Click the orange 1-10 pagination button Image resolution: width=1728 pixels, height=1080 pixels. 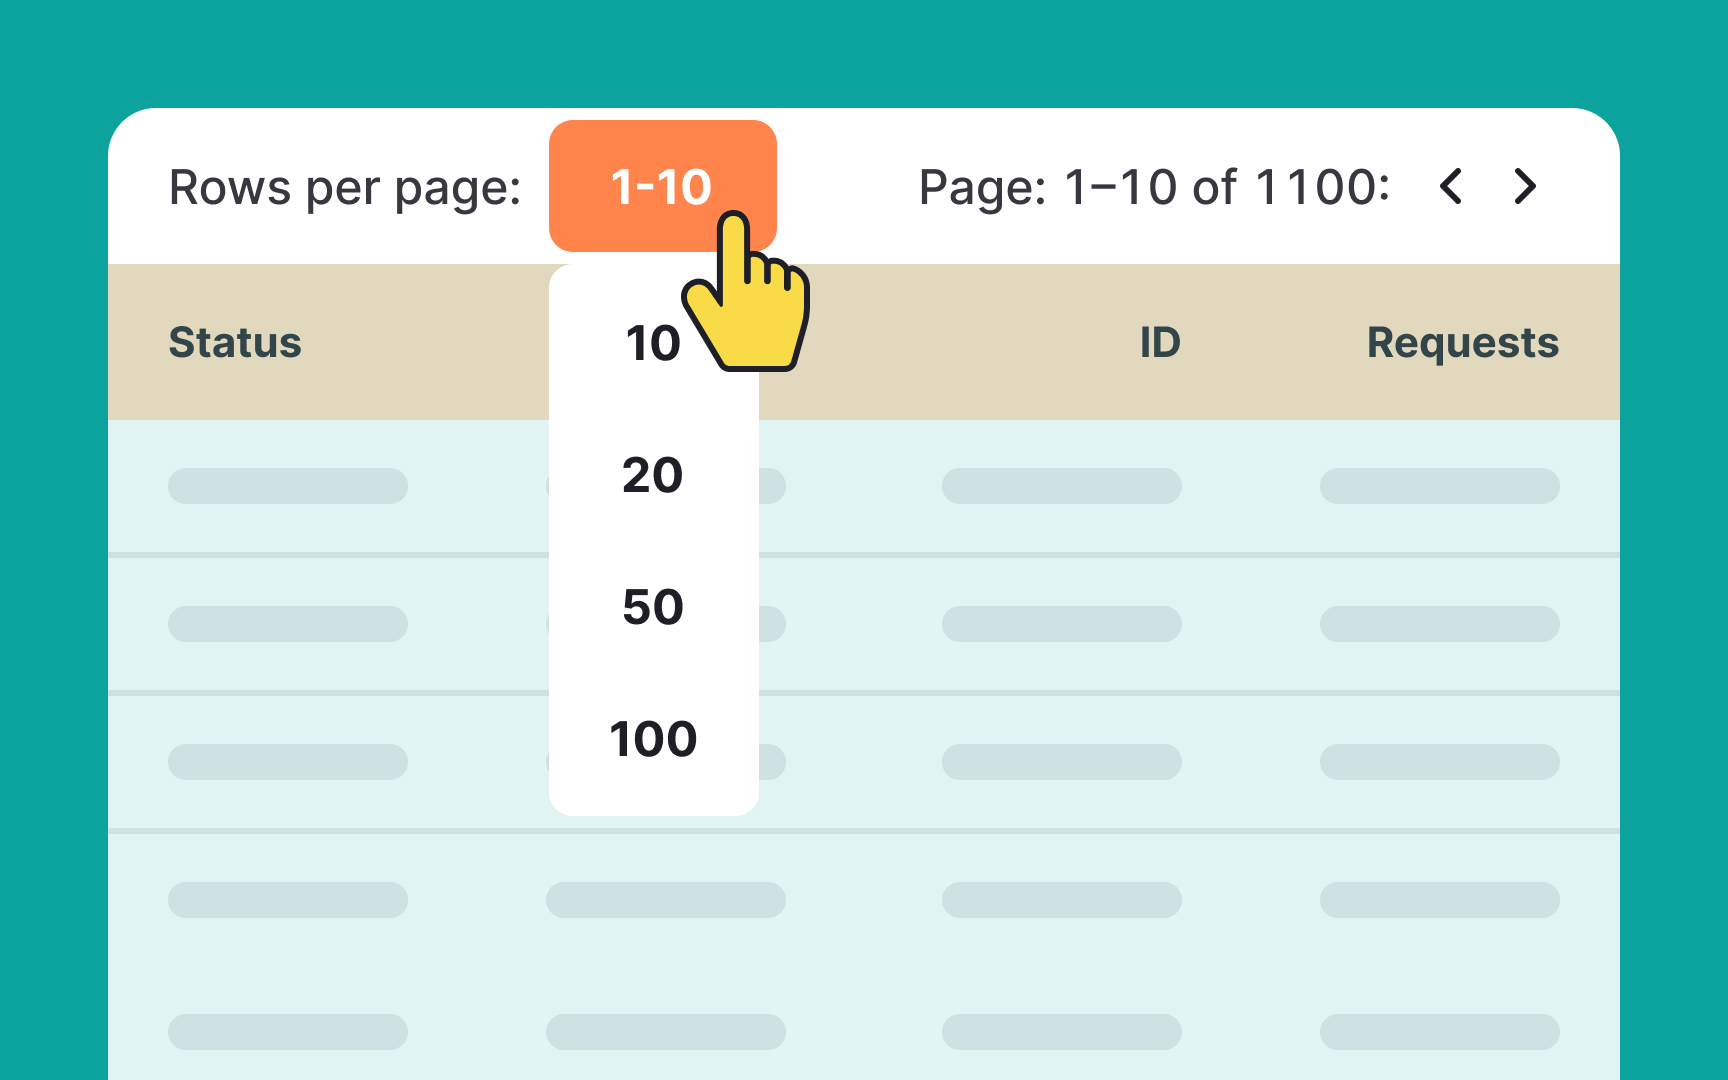[662, 186]
